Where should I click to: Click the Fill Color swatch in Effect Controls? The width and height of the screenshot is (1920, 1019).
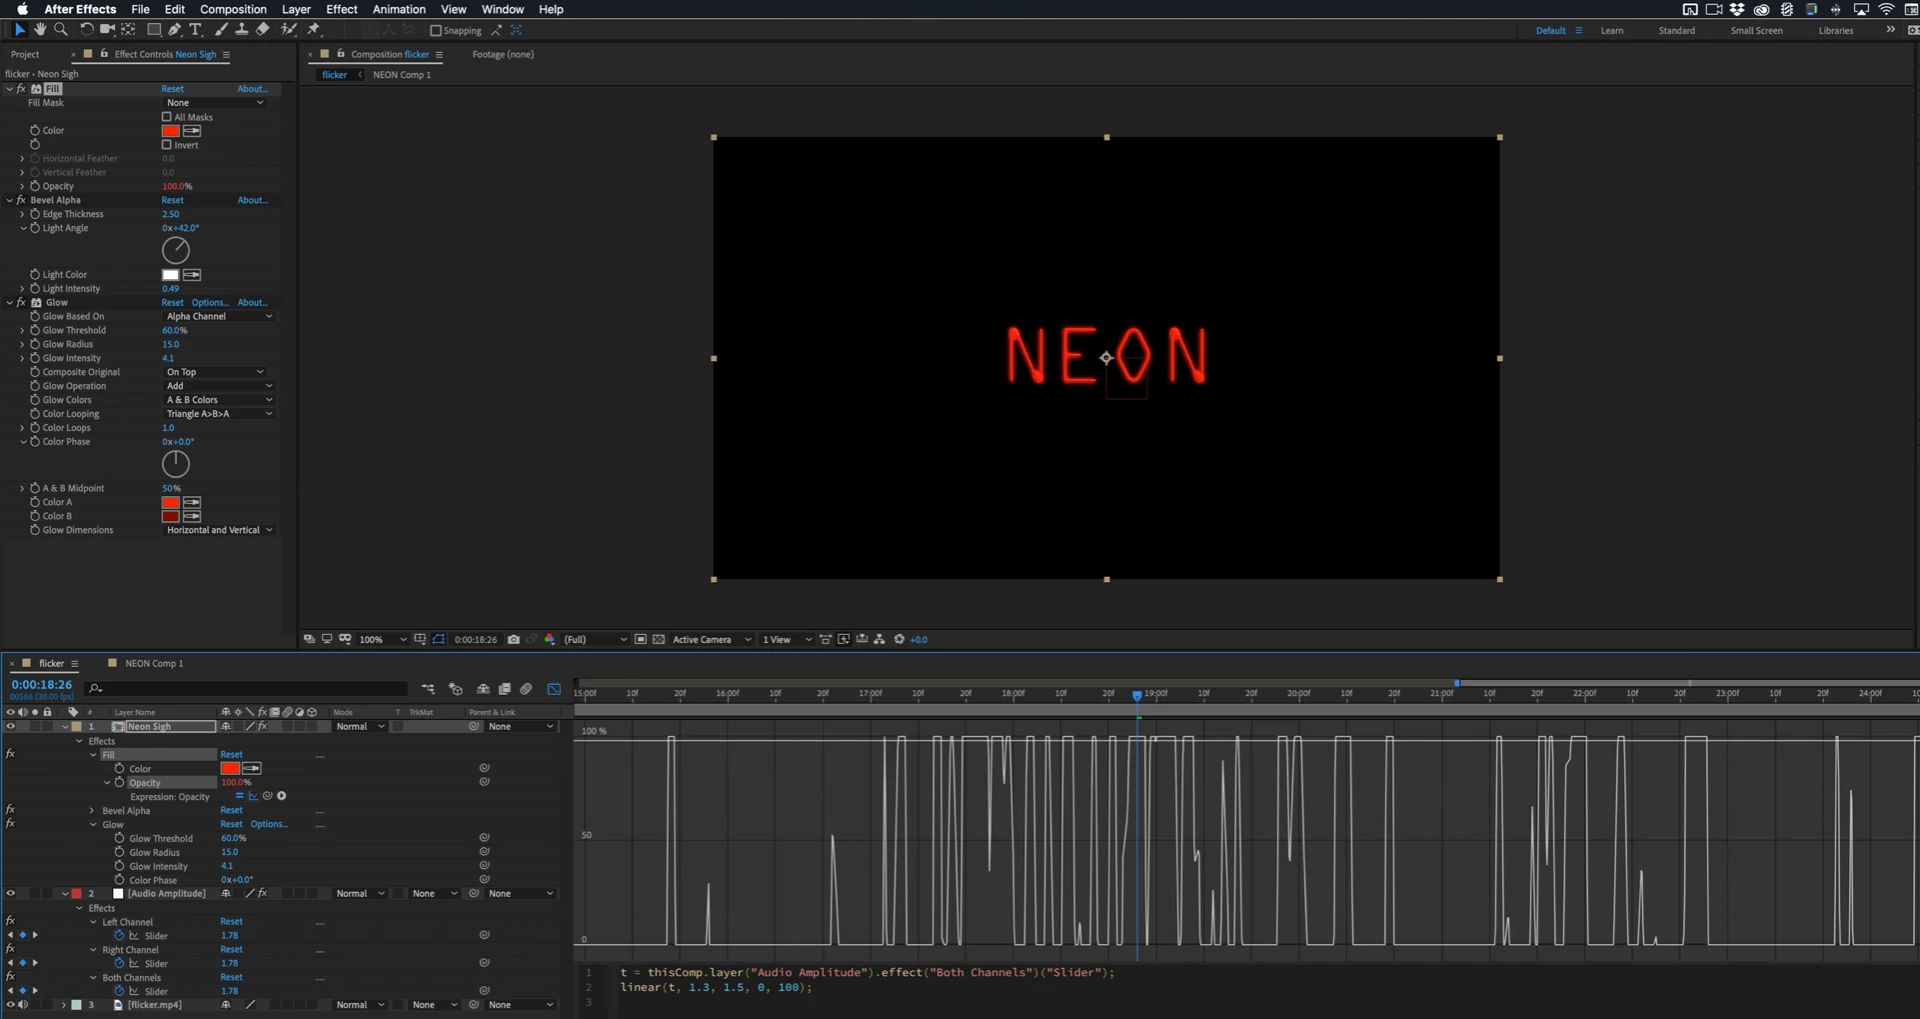tap(171, 131)
